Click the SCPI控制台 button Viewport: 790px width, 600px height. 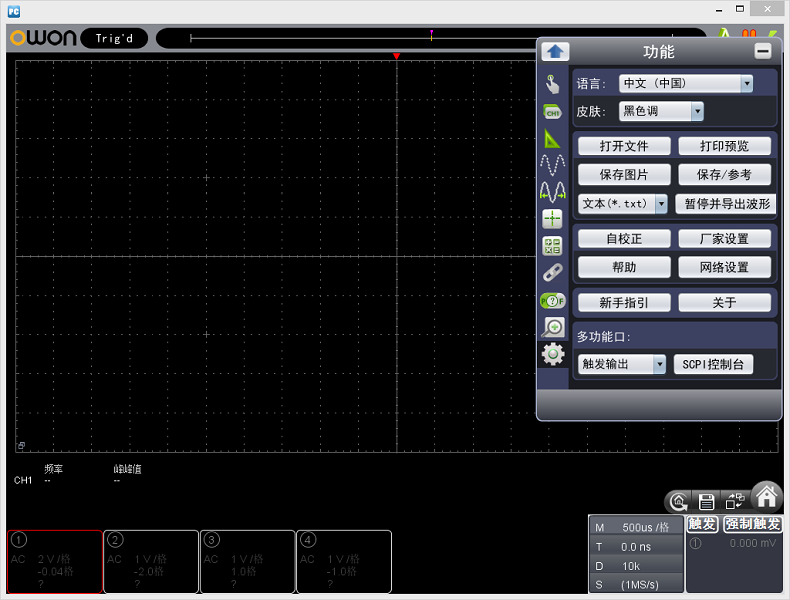click(712, 365)
